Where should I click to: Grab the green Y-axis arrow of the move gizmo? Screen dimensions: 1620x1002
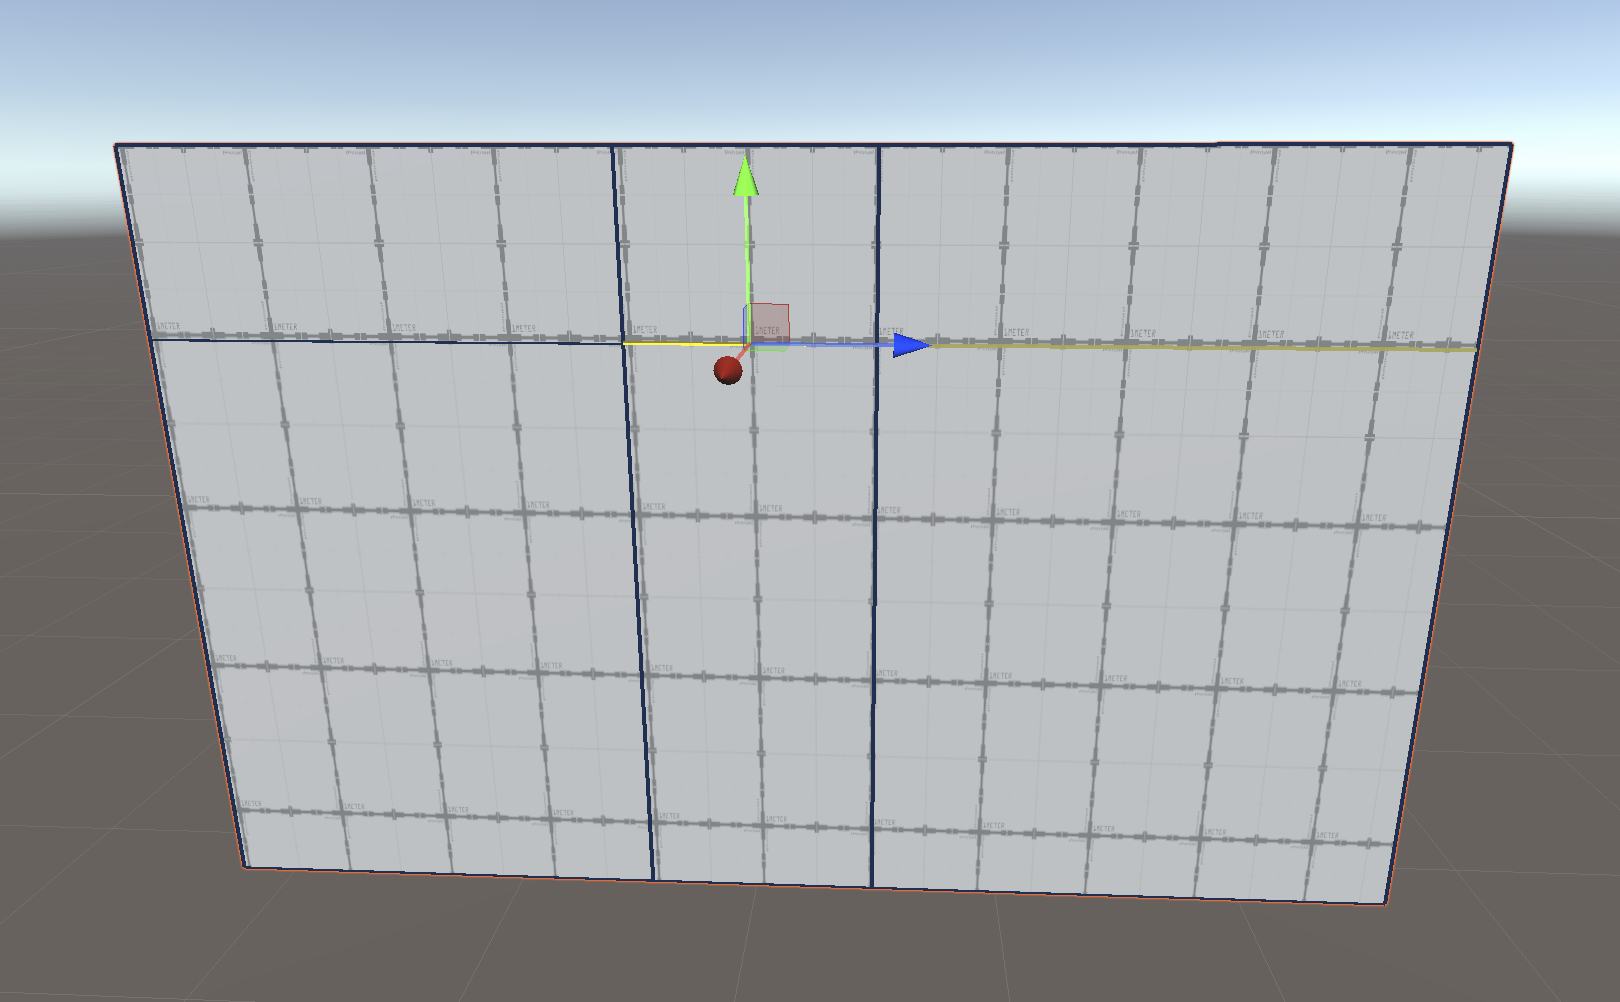pos(746,177)
